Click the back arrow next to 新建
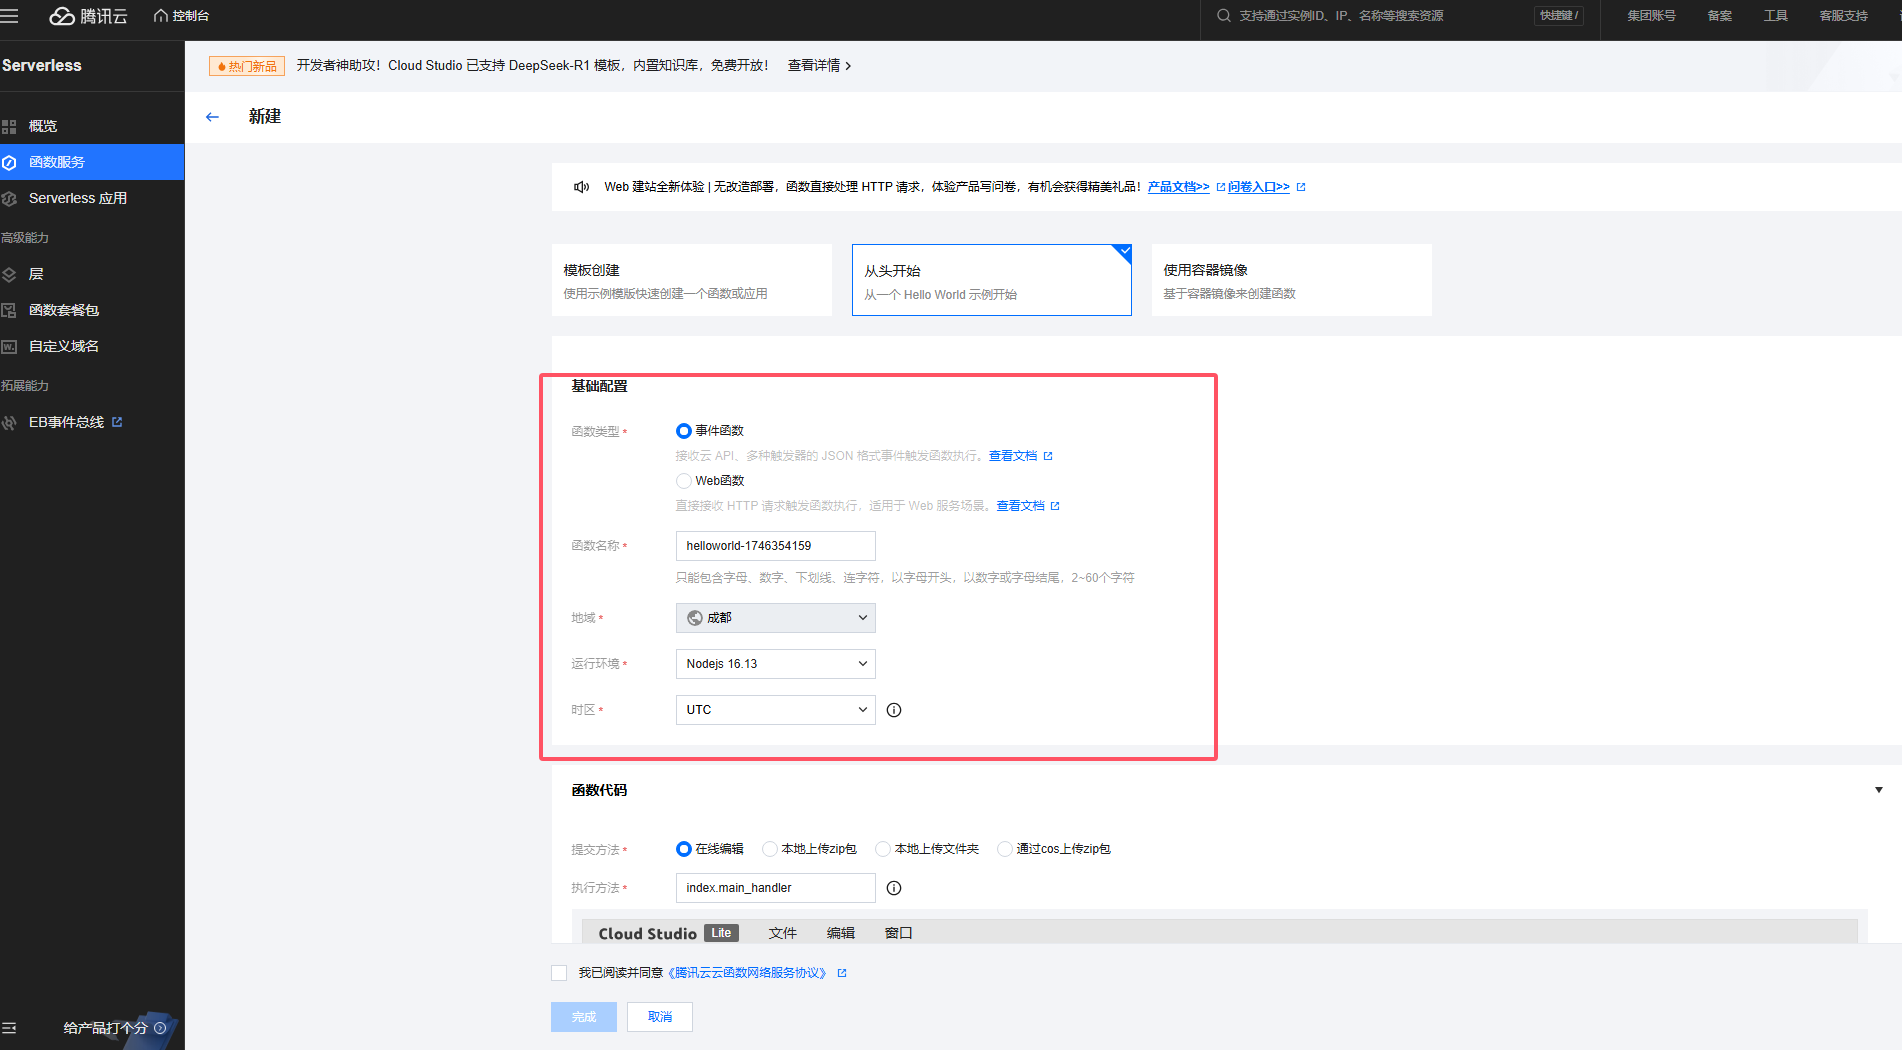 (x=212, y=117)
